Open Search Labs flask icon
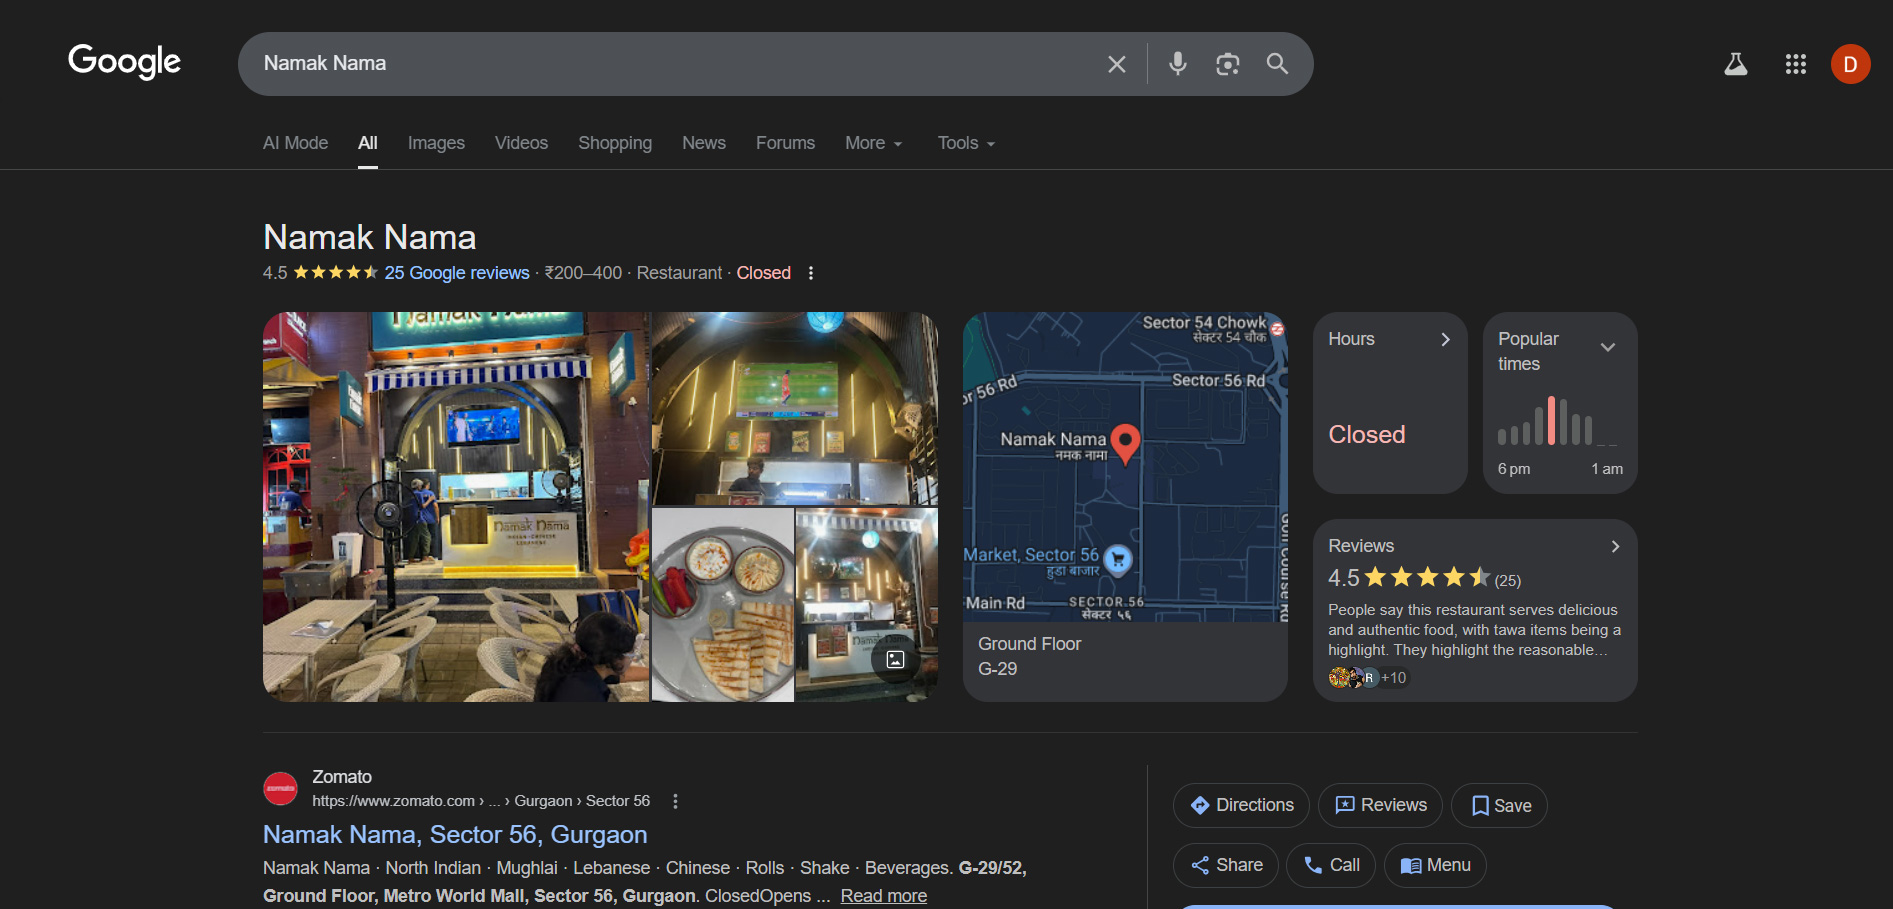The image size is (1893, 909). point(1735,64)
